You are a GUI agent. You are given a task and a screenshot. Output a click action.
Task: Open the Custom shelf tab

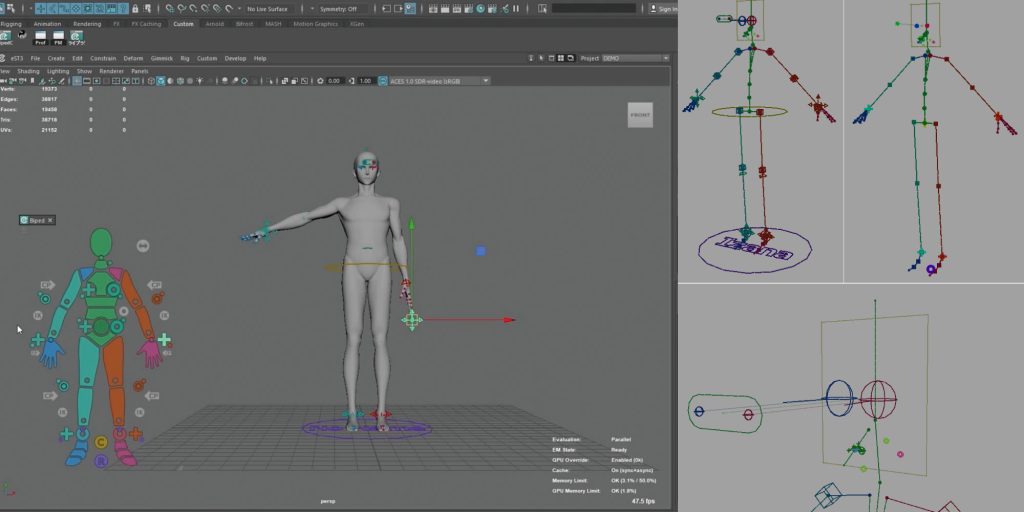pos(183,23)
